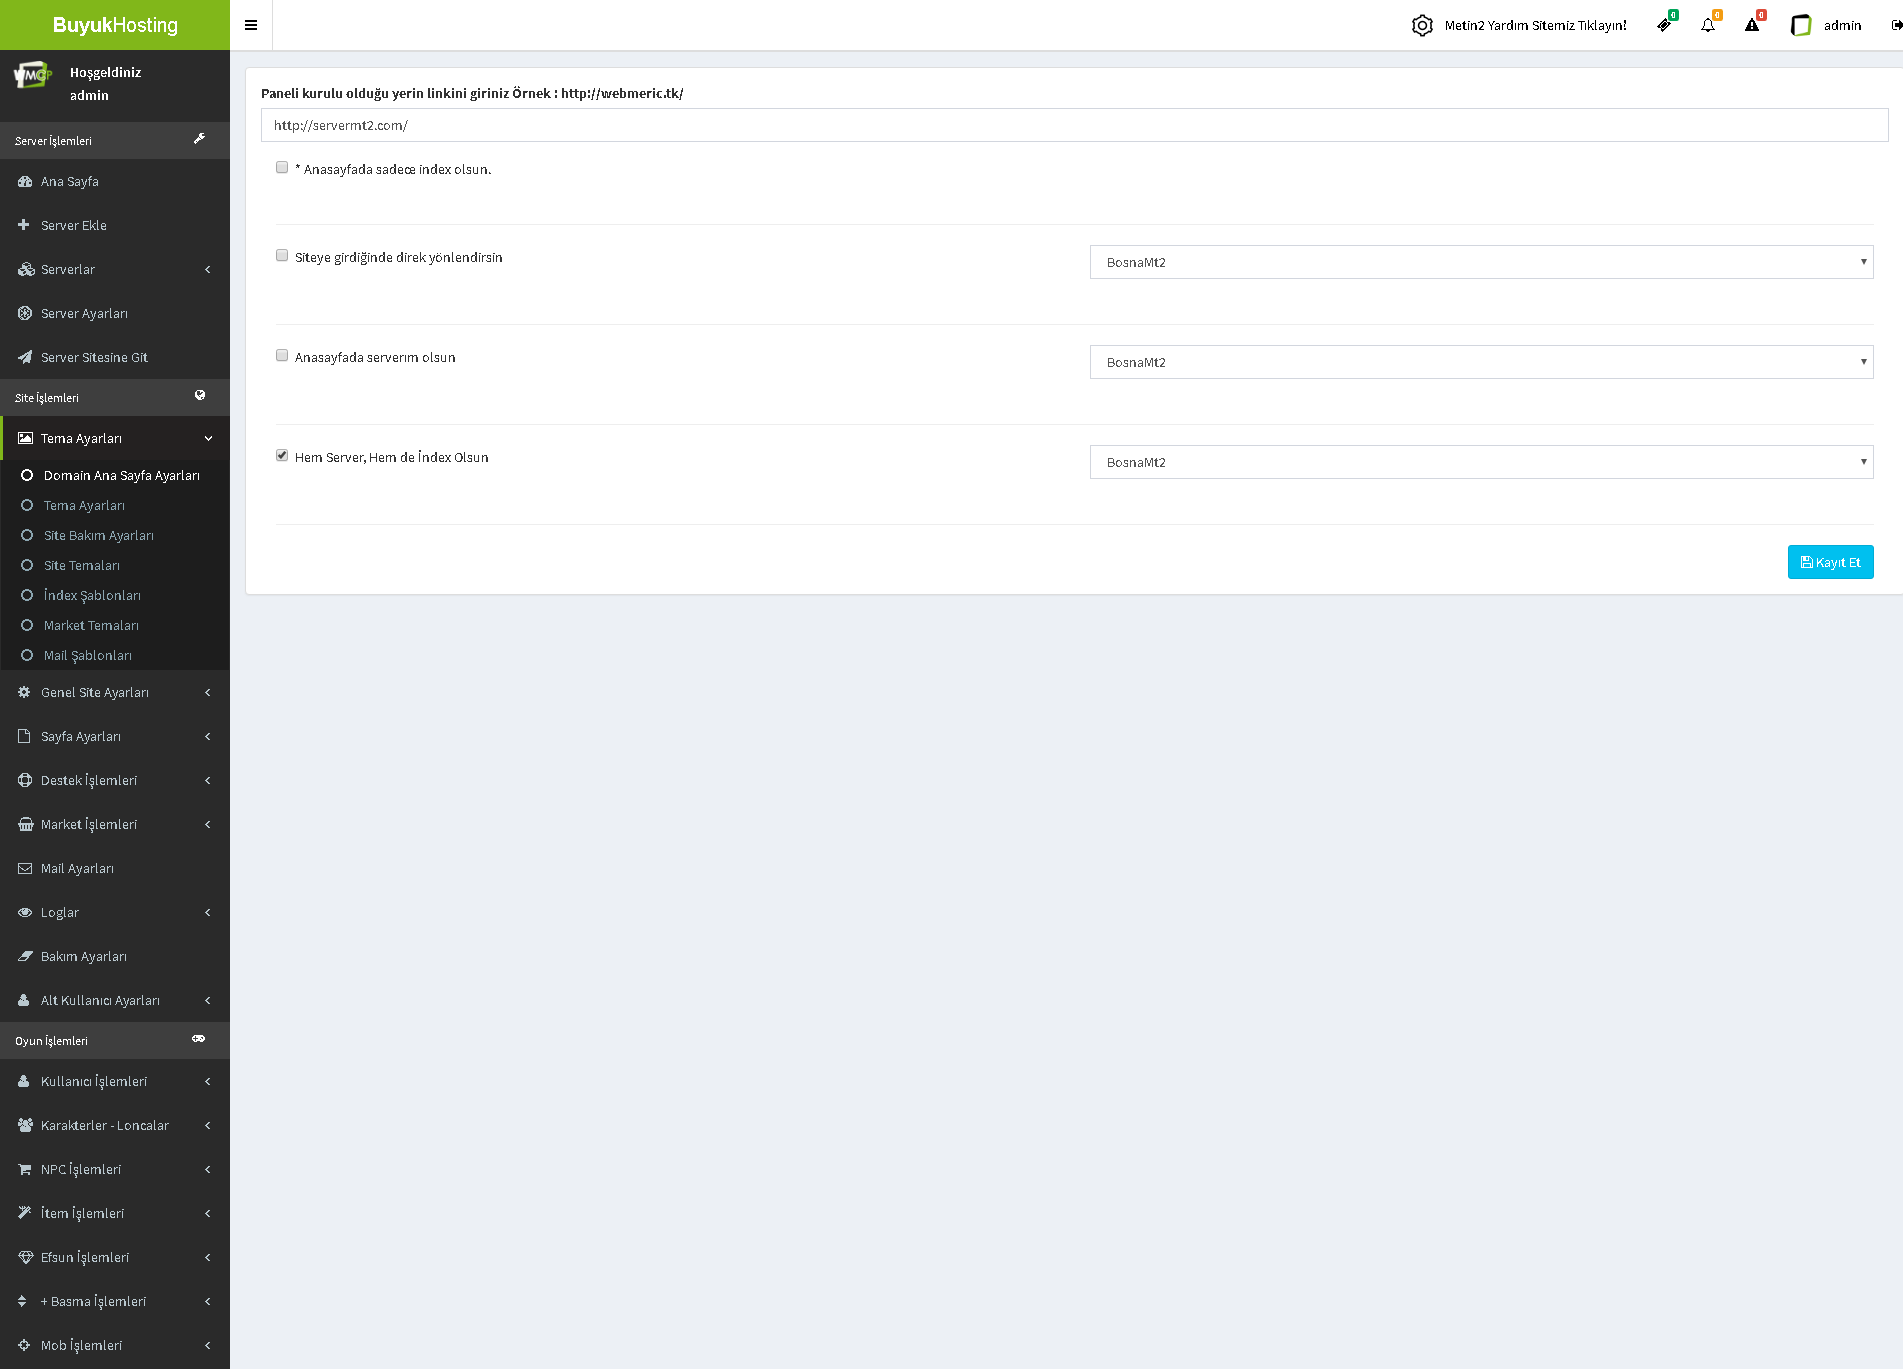The image size is (1903, 1369).
Task: Toggle the hamburger sidebar menu icon
Action: (x=251, y=25)
